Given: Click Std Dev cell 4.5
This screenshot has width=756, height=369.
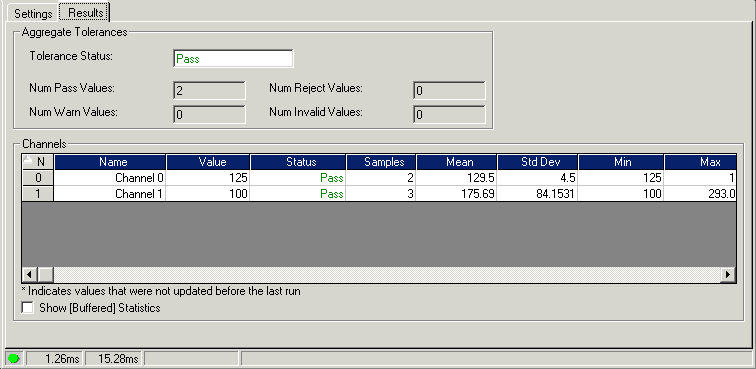Looking at the screenshot, I should [537, 178].
